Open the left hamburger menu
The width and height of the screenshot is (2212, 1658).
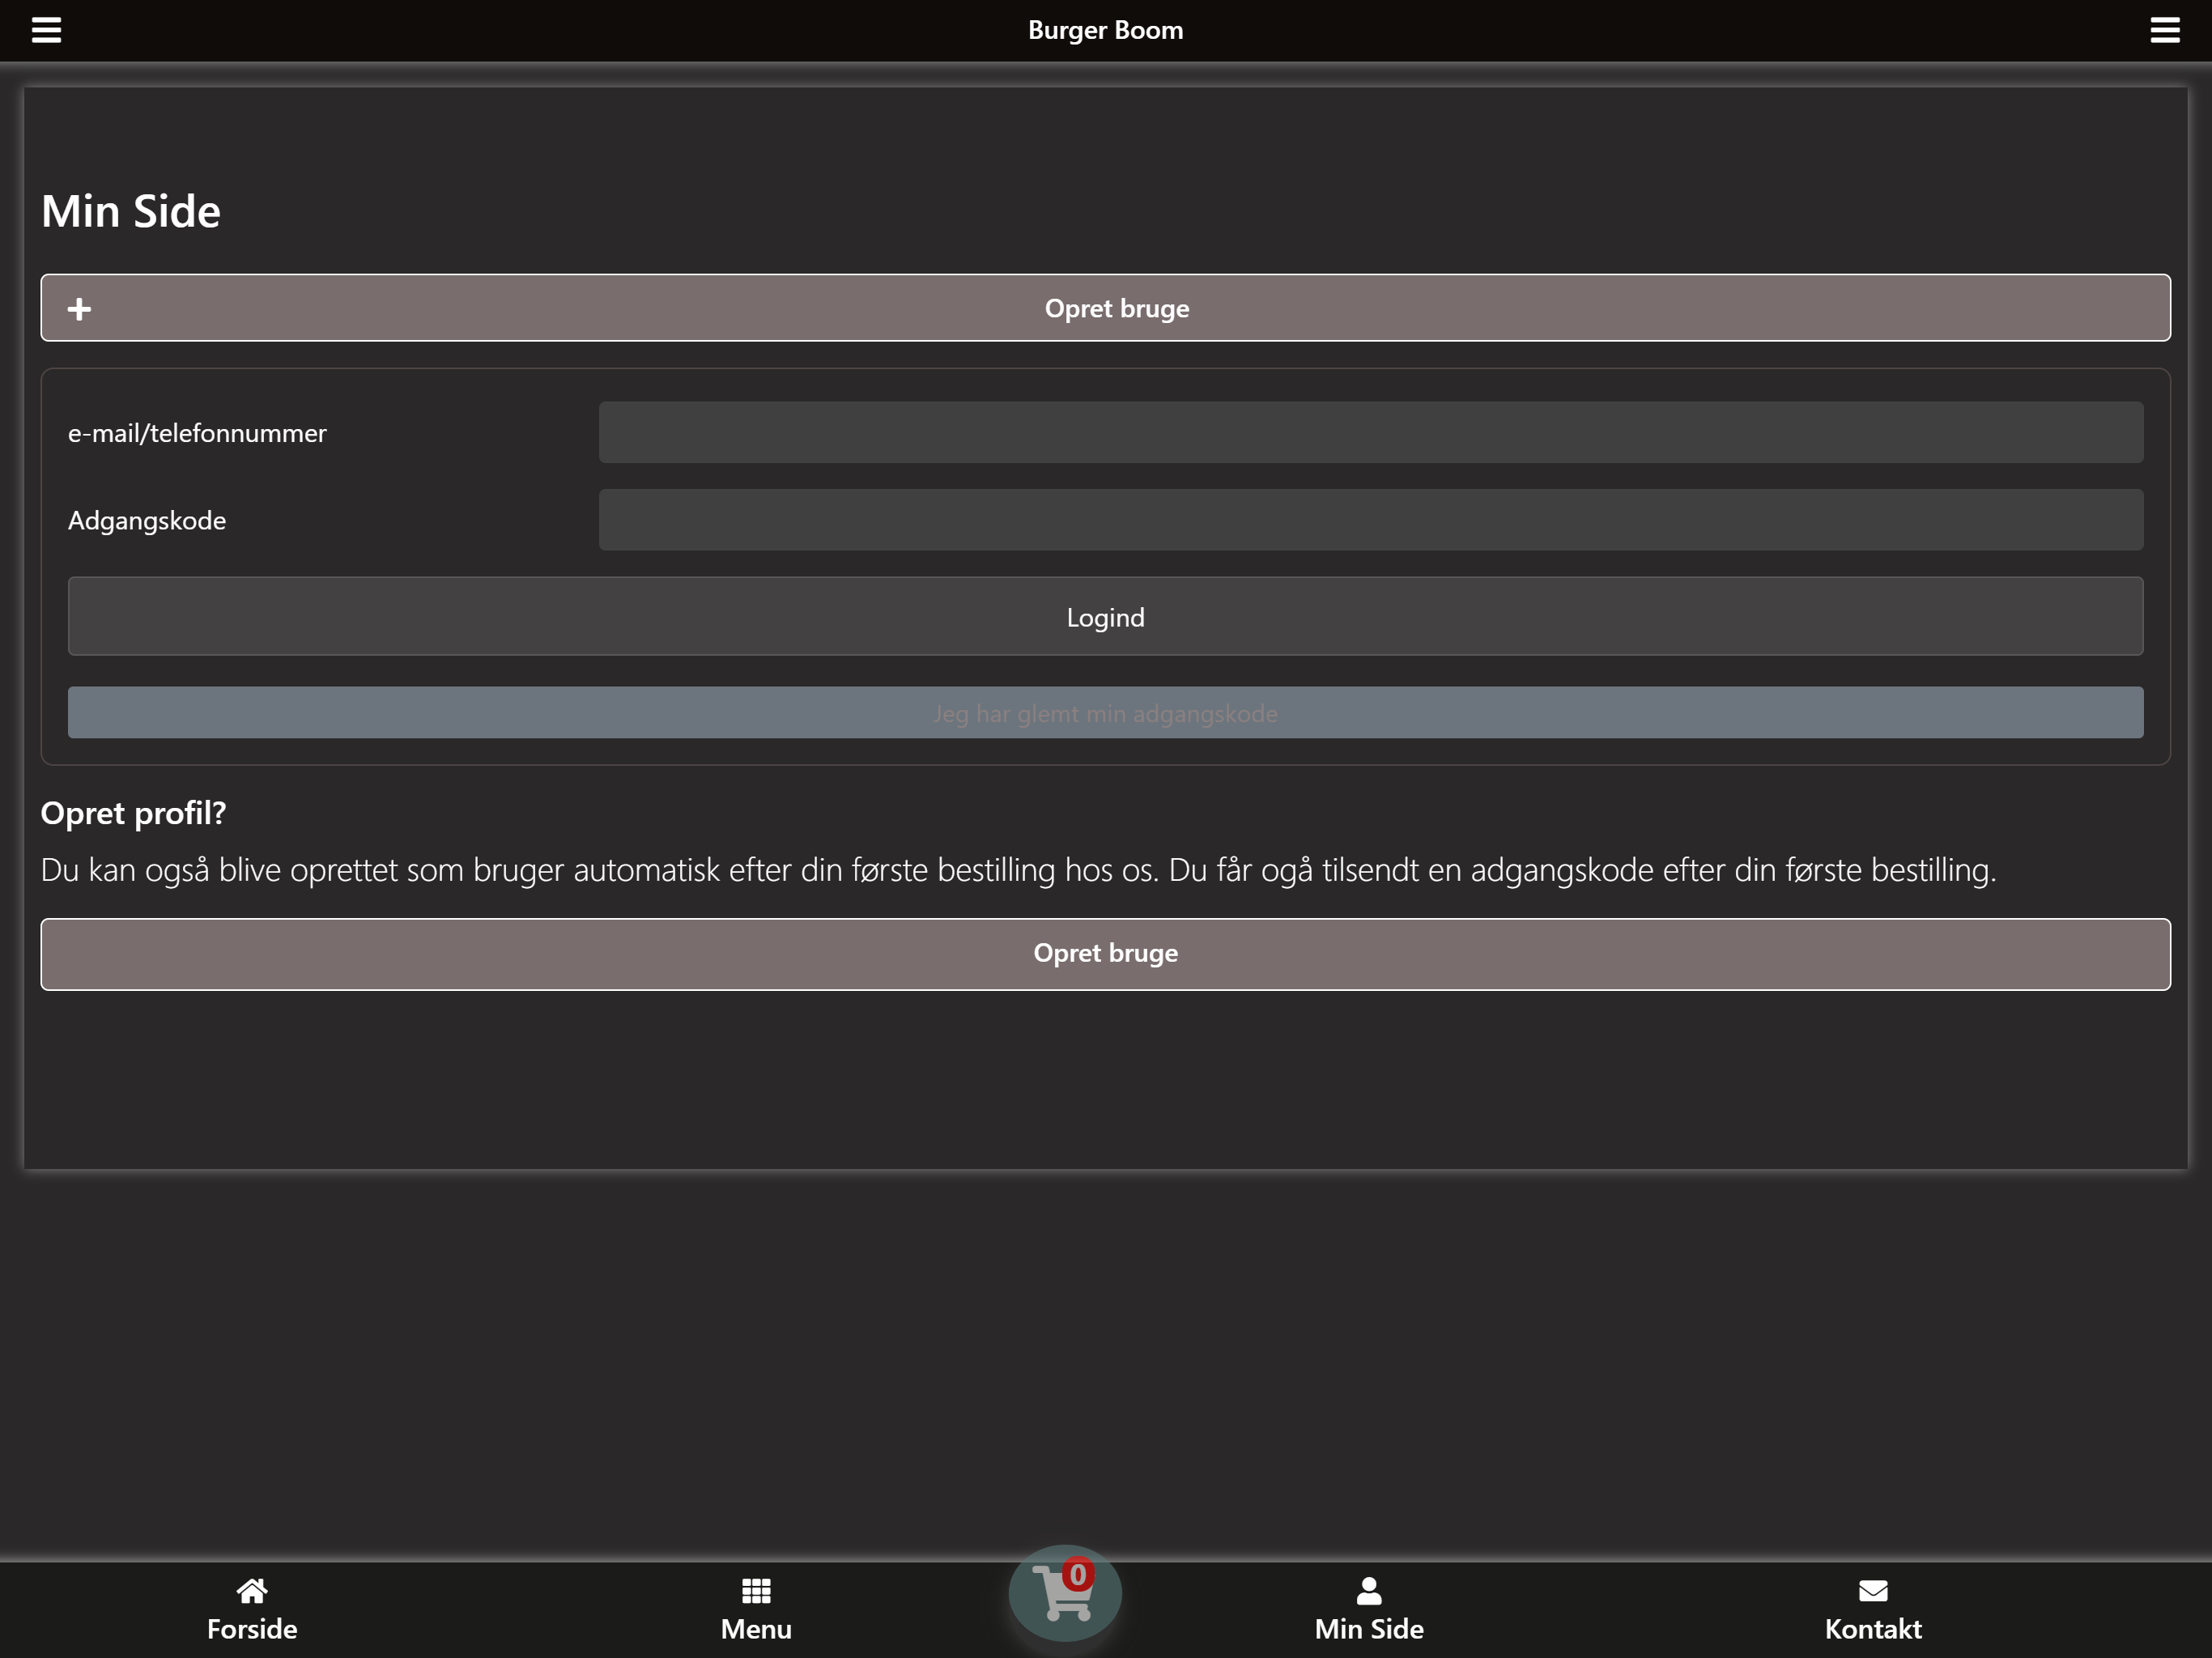click(x=46, y=30)
